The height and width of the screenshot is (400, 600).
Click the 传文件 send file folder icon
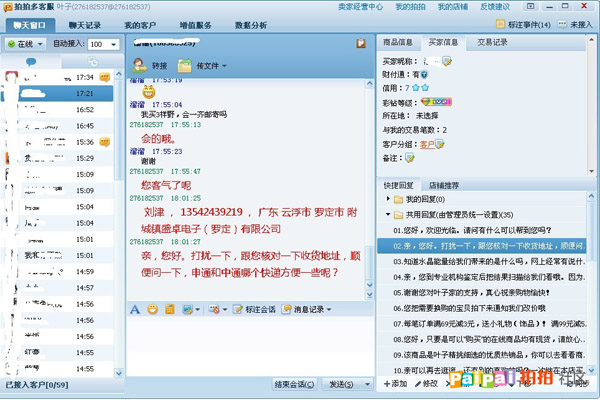tap(184, 66)
